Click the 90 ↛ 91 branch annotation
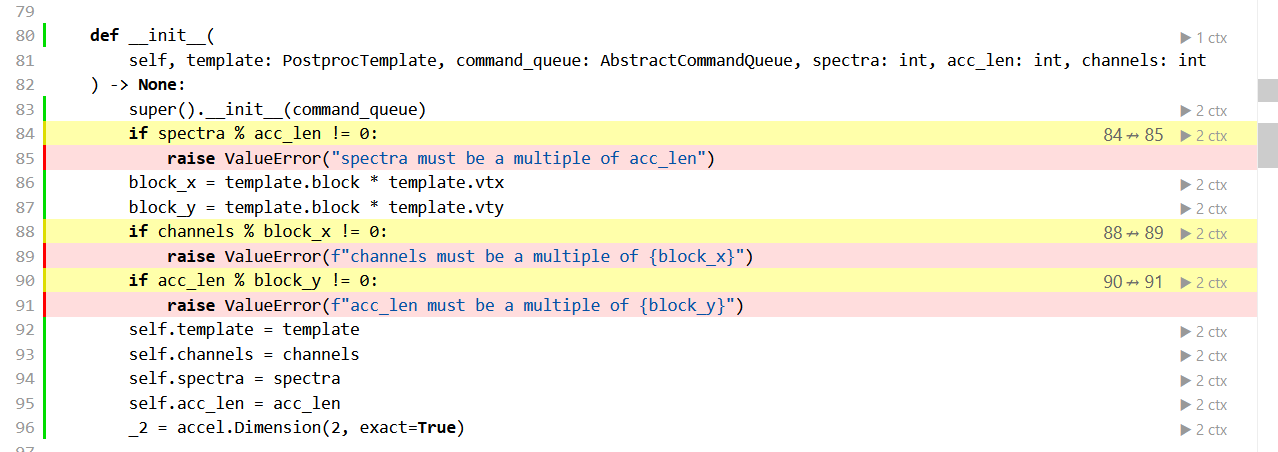Screen dimensions: 1278x452 click(1133, 283)
